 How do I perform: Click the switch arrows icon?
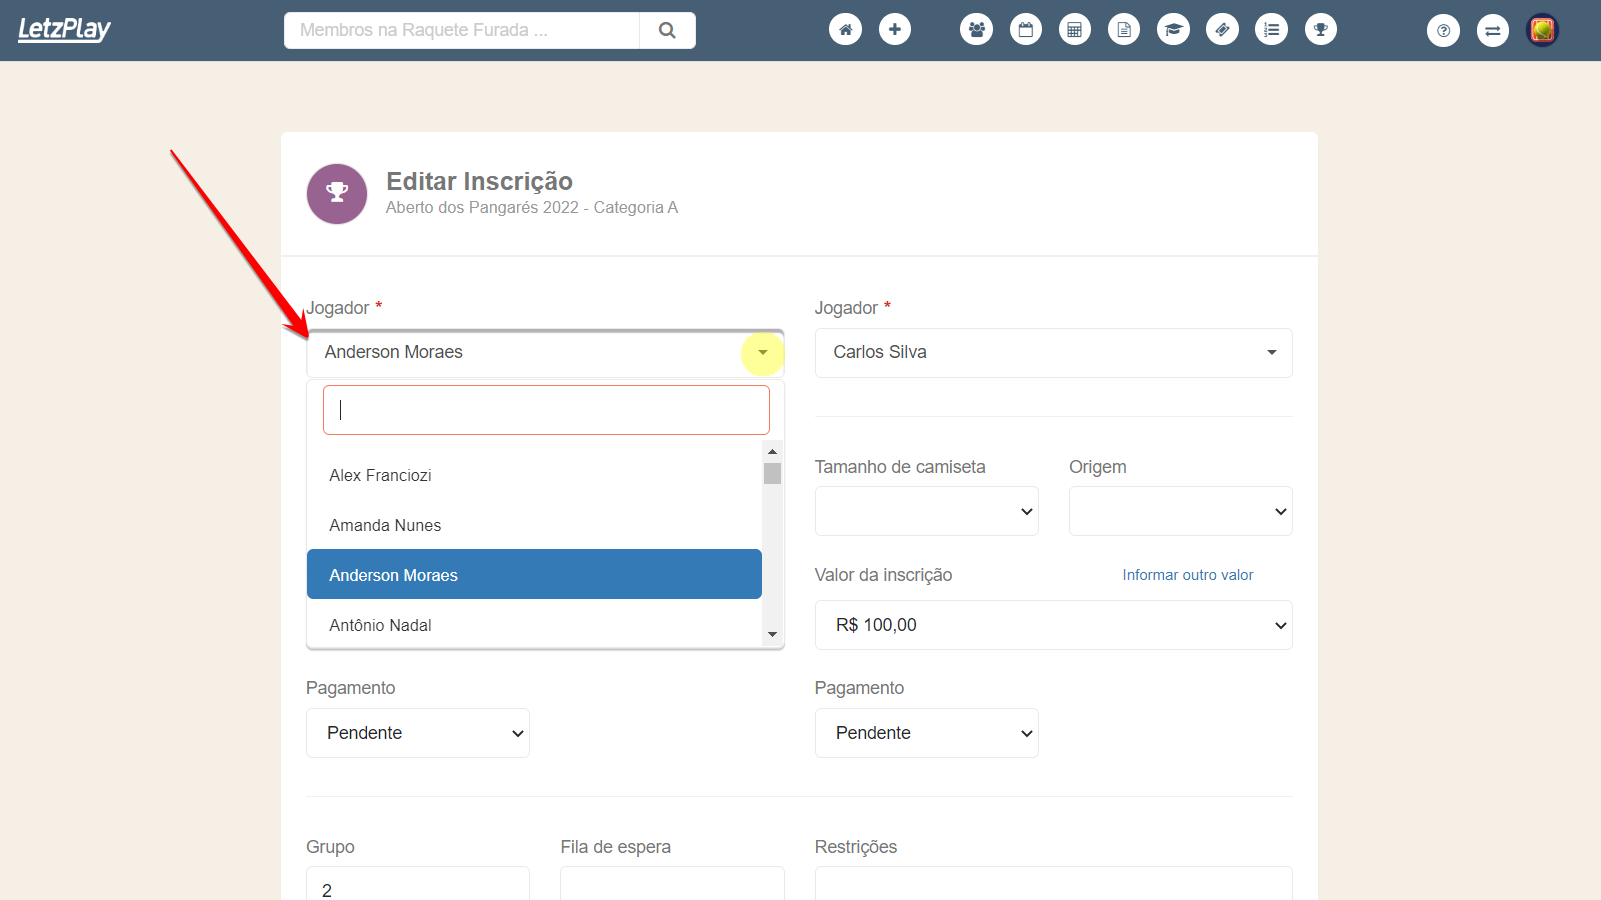pyautogui.click(x=1492, y=31)
